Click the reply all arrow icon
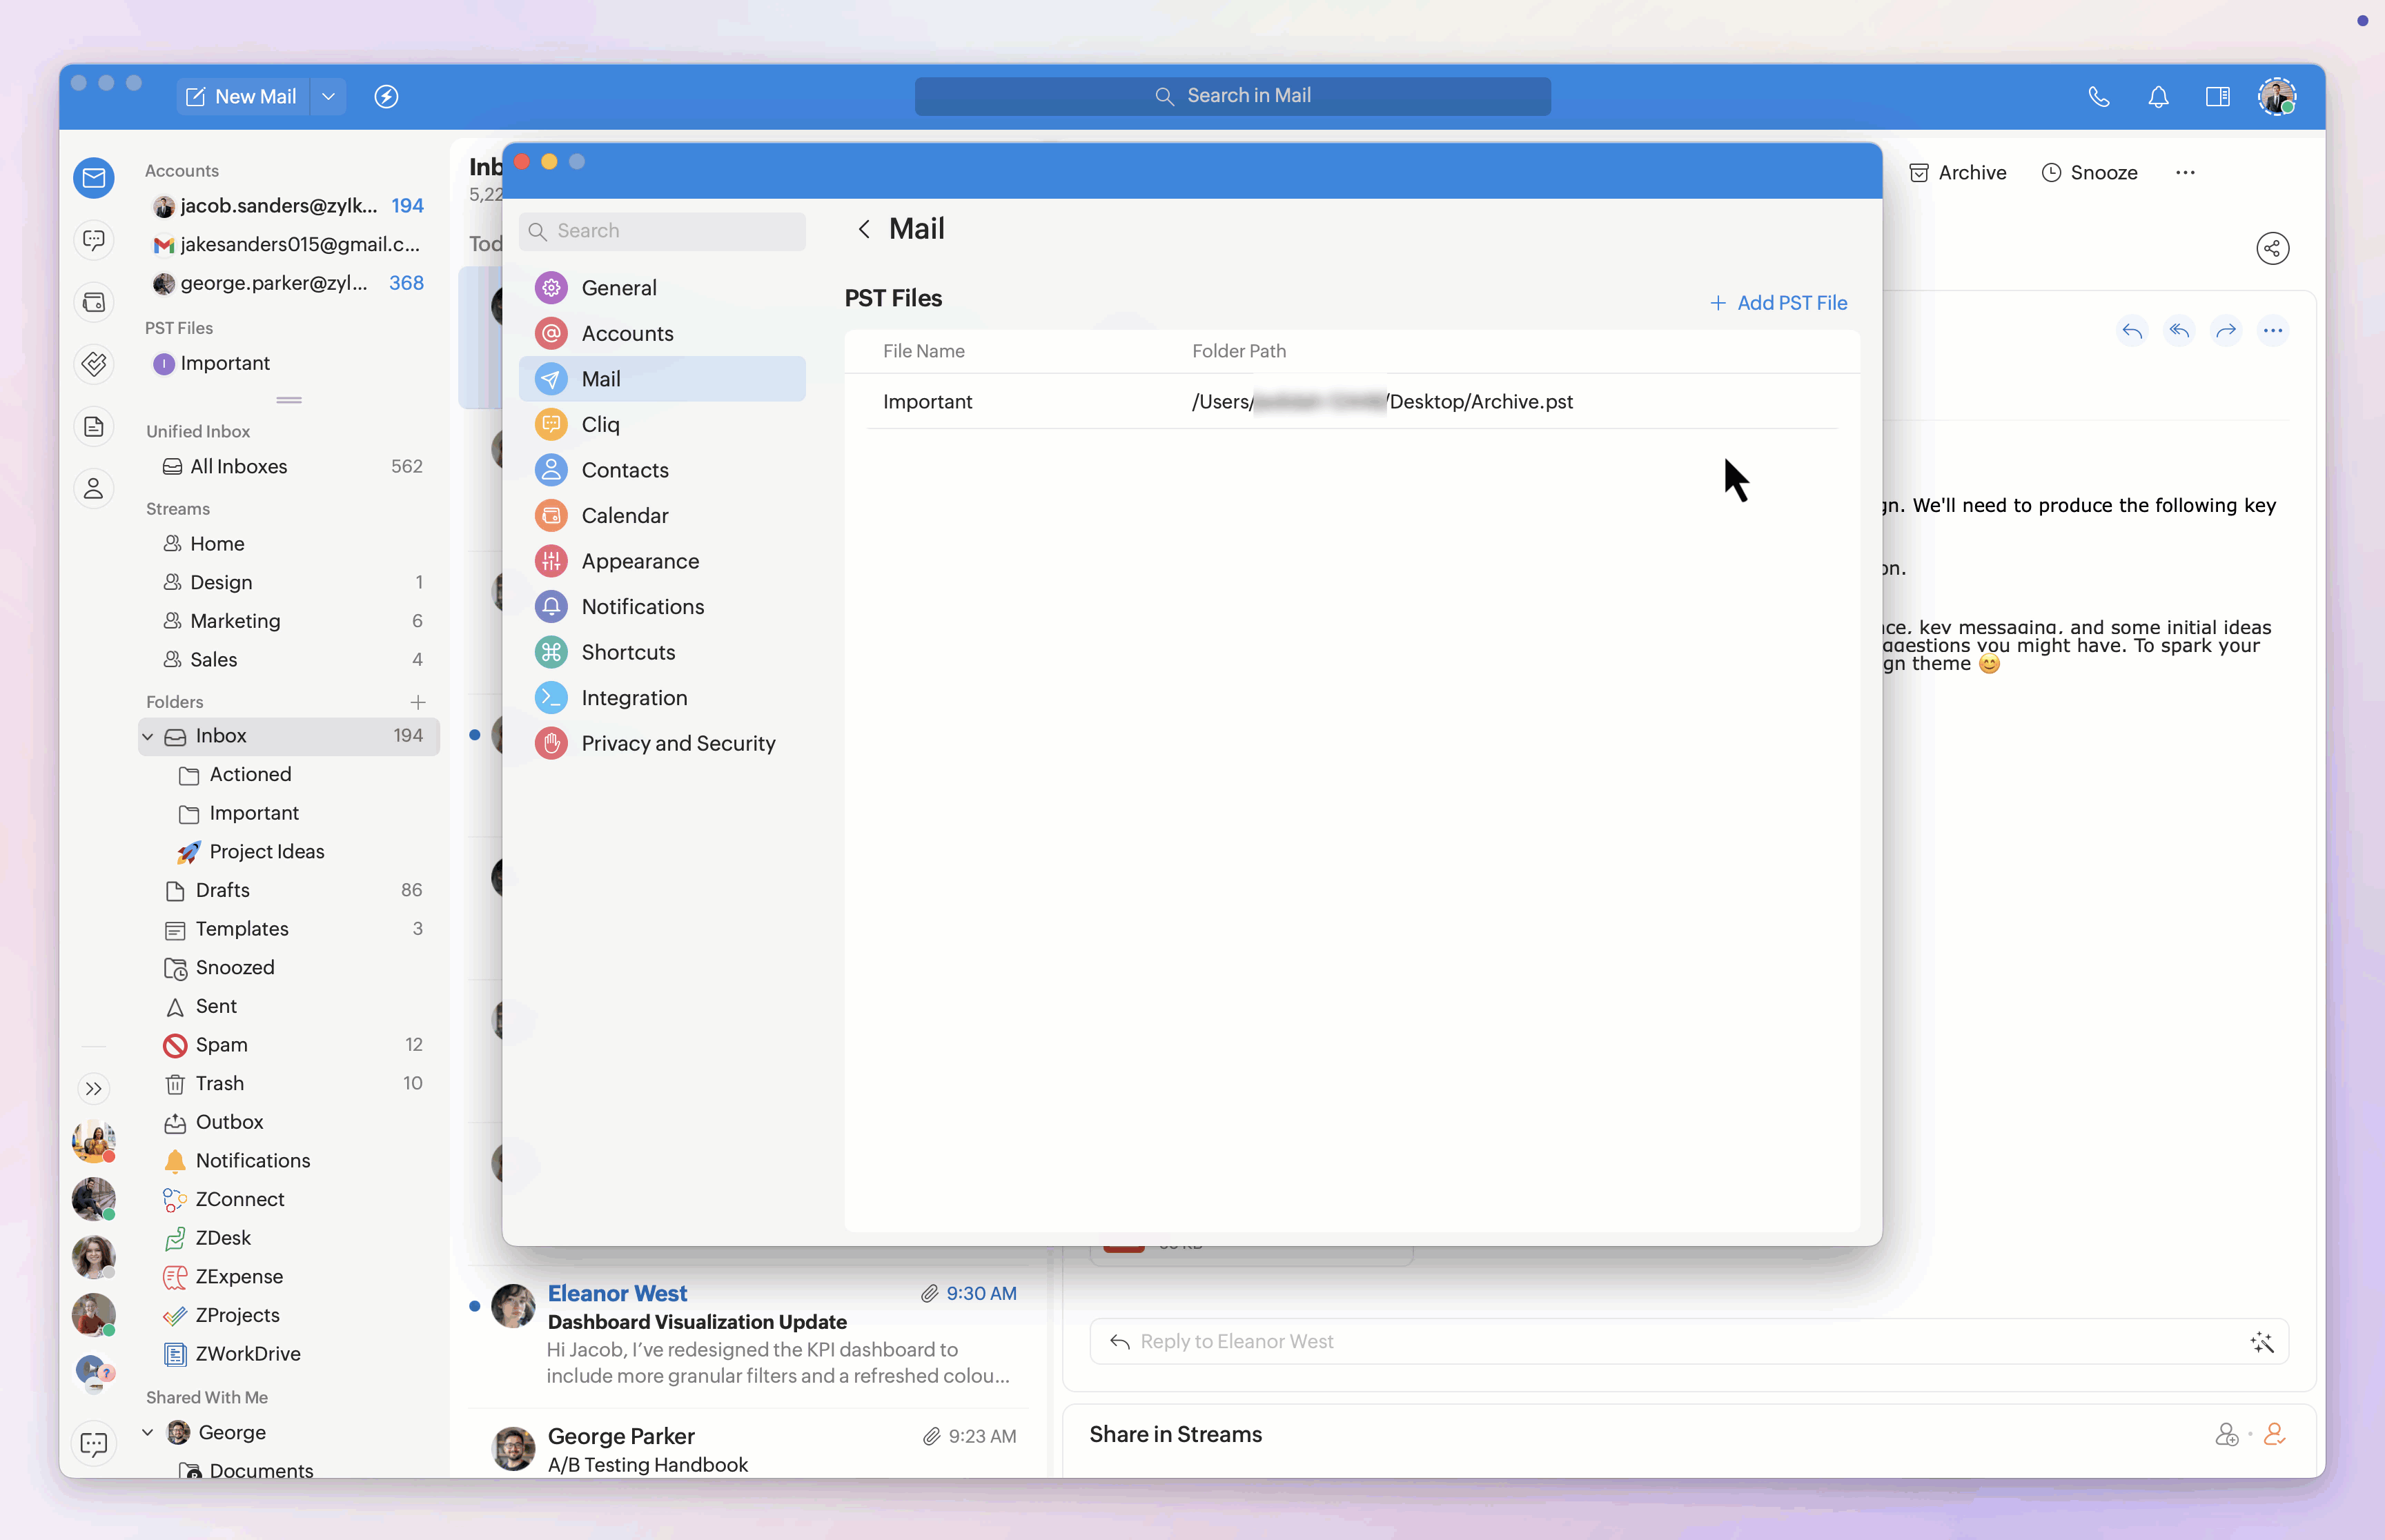 coord(2179,331)
